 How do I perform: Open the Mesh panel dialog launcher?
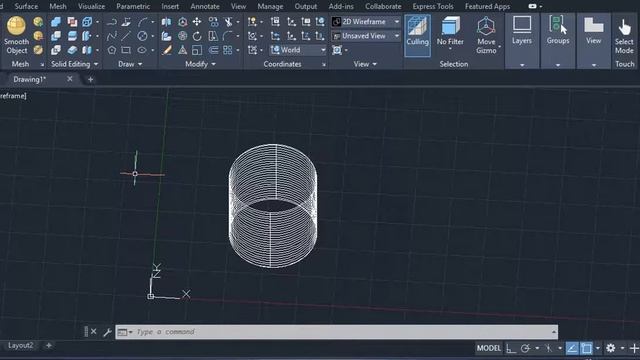(42, 64)
